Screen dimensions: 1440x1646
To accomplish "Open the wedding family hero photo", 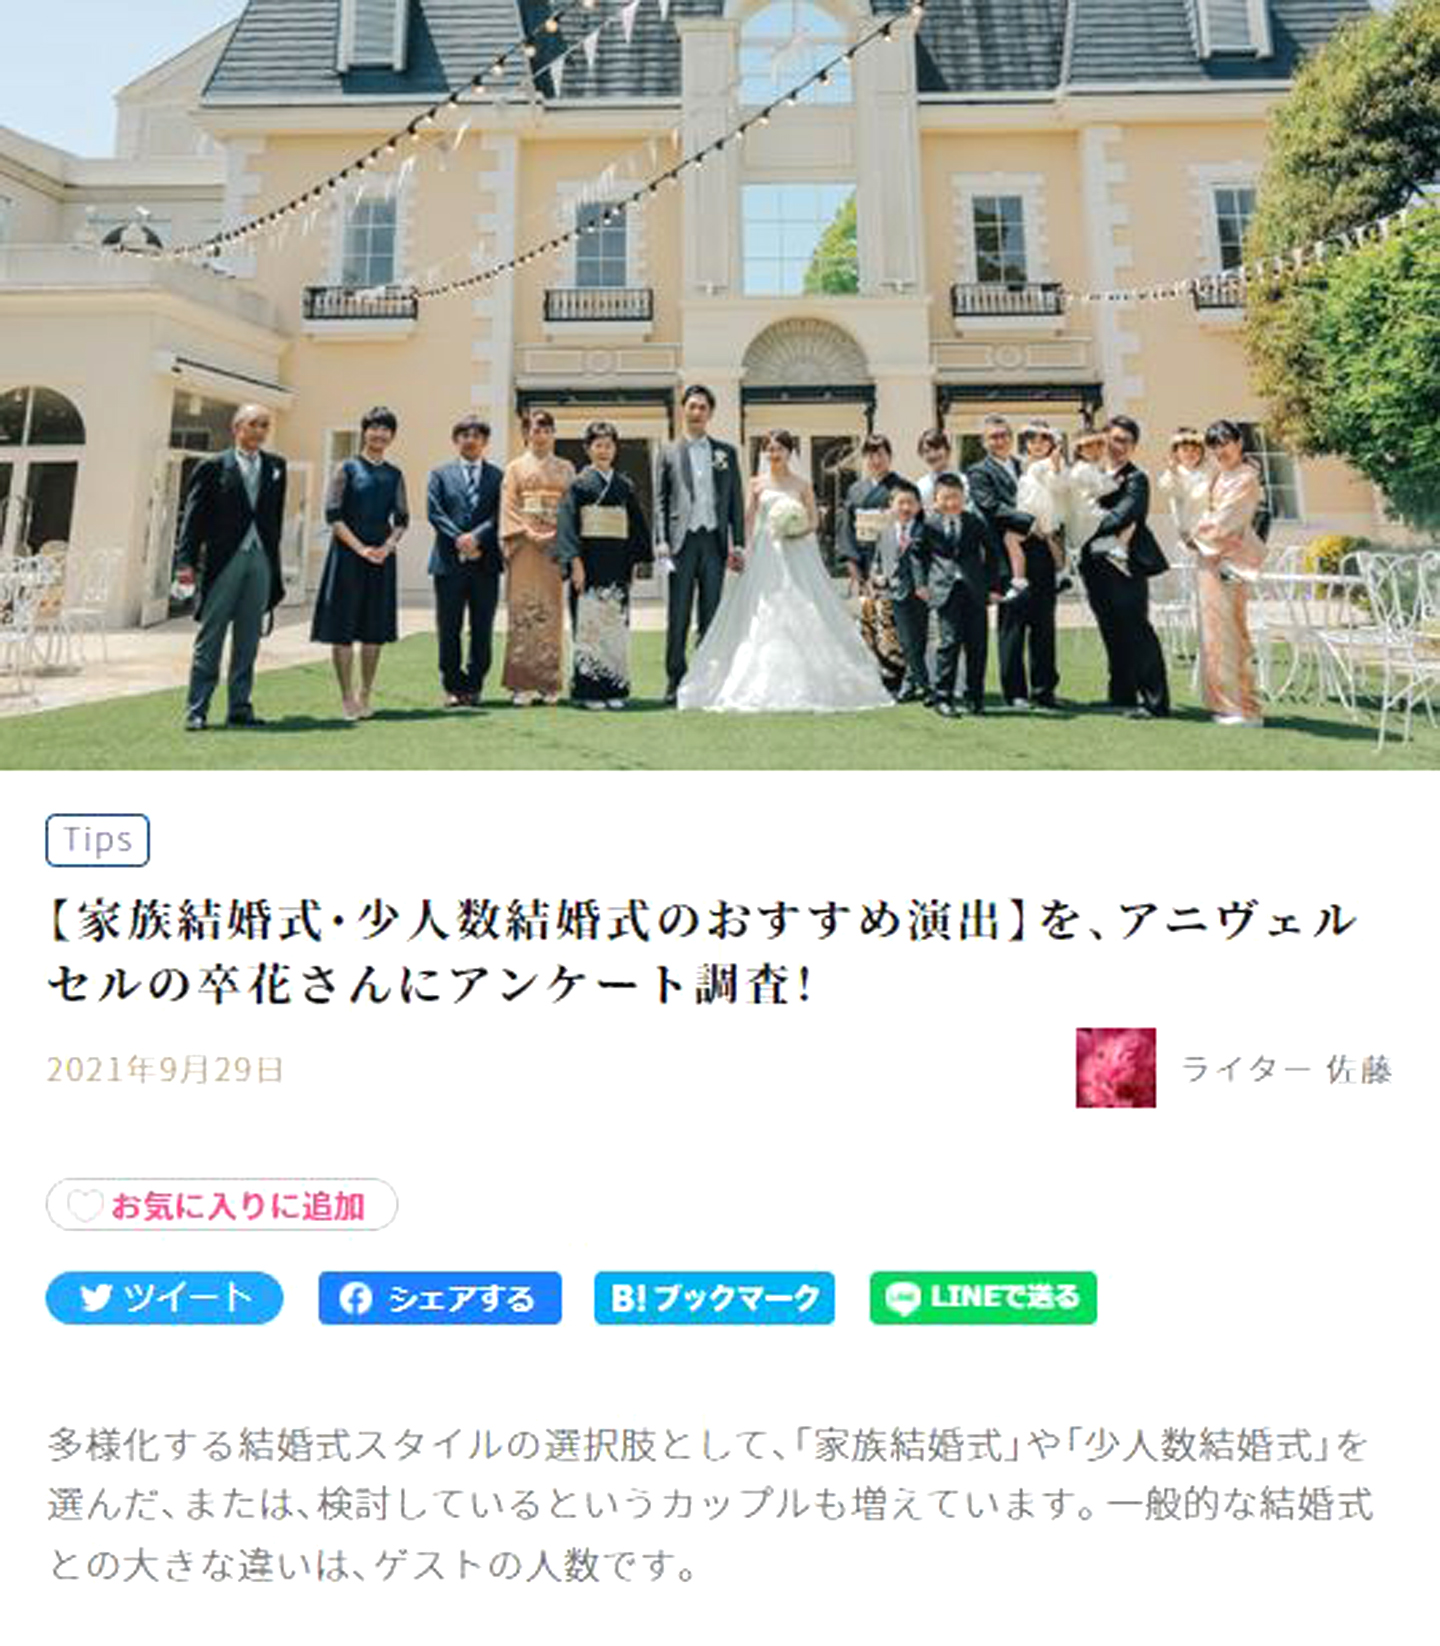I will (x=720, y=385).
